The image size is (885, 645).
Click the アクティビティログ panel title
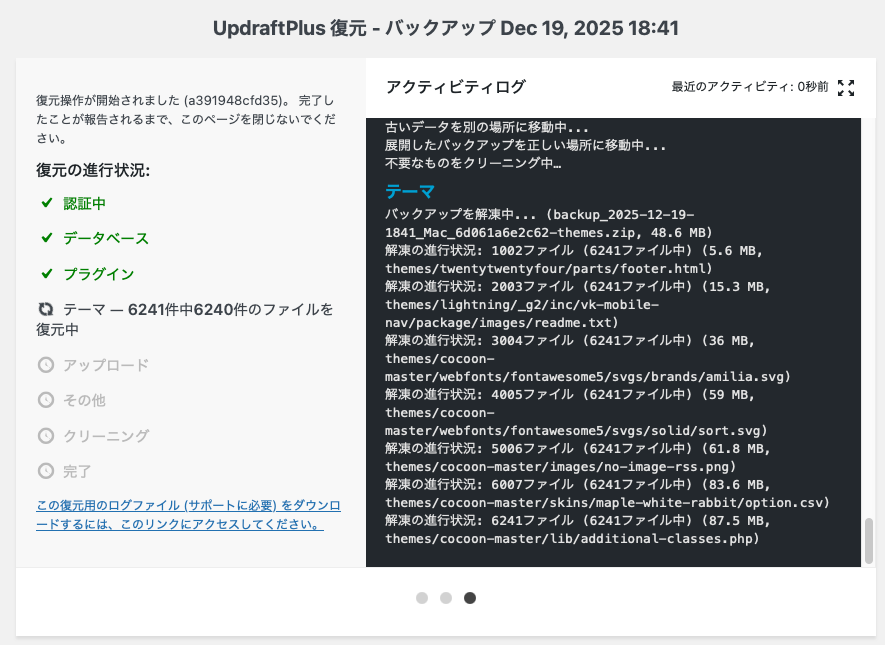[455, 88]
